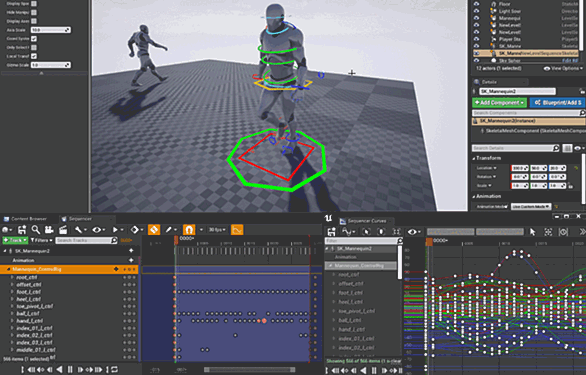Image resolution: width=586 pixels, height=375 pixels.
Task: Expand the root_ctrl track in Sequencer
Action: pos(12,277)
